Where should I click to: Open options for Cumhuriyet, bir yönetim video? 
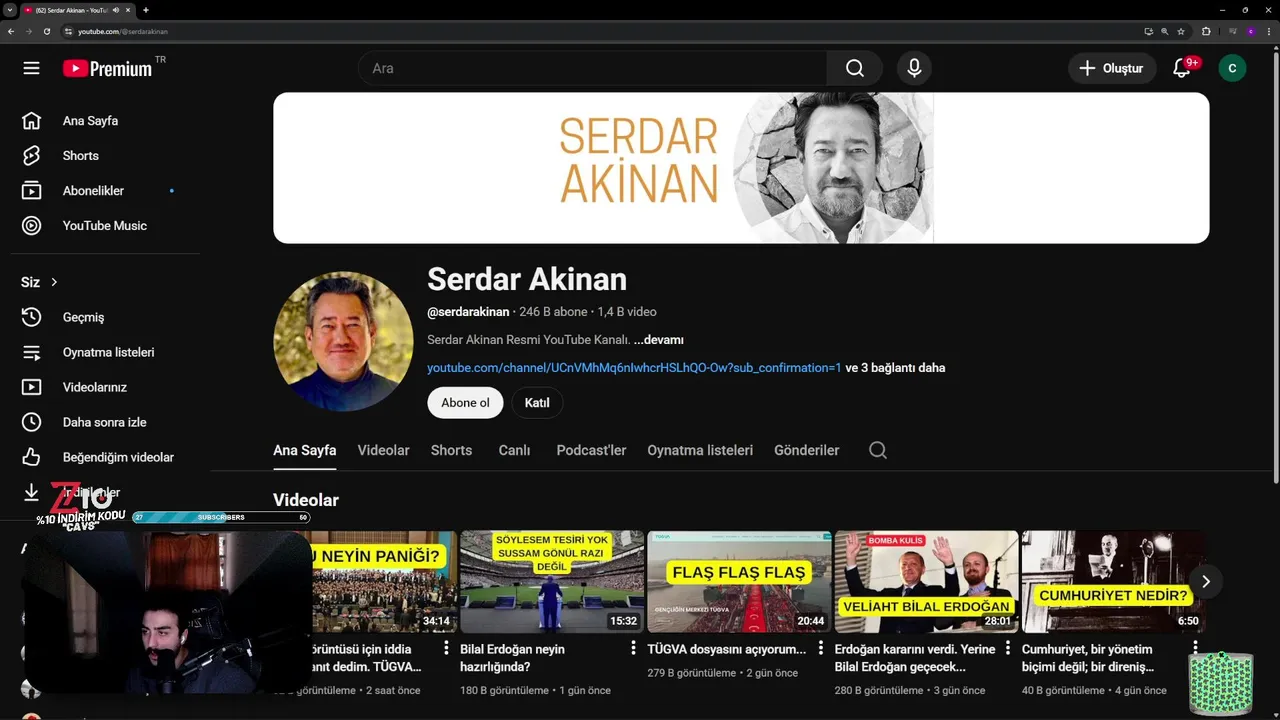(x=1194, y=649)
